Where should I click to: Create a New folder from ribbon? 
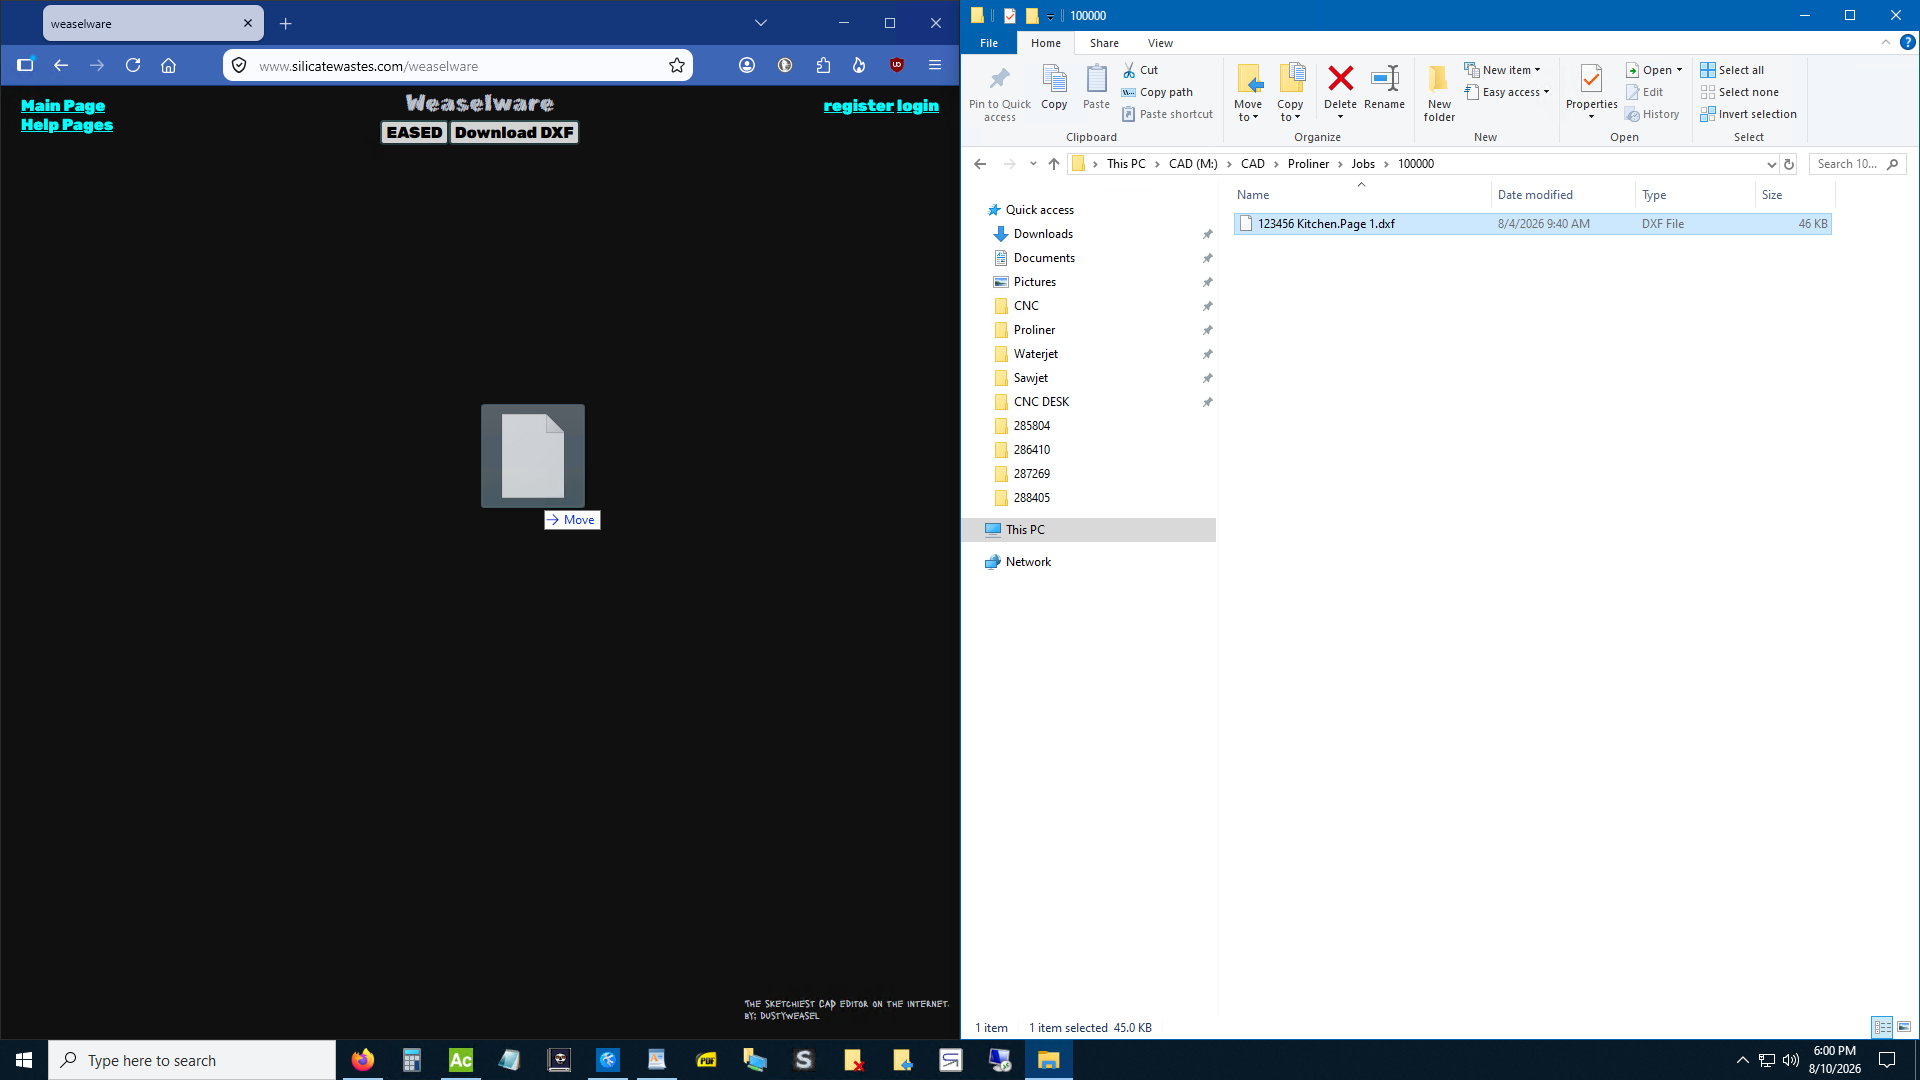click(1439, 92)
